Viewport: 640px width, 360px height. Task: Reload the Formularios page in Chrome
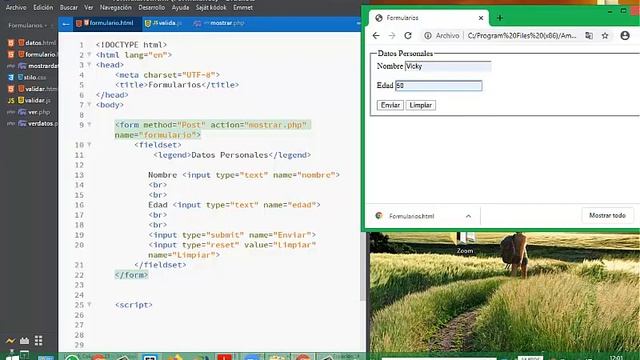408,36
